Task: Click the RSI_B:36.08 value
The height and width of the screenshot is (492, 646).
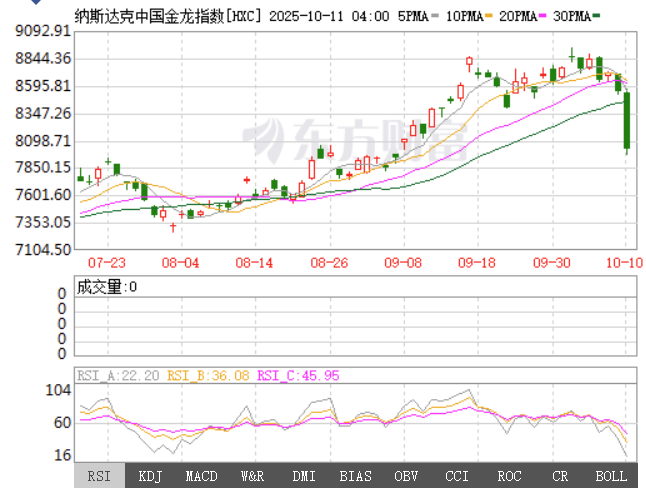Action: point(208,375)
